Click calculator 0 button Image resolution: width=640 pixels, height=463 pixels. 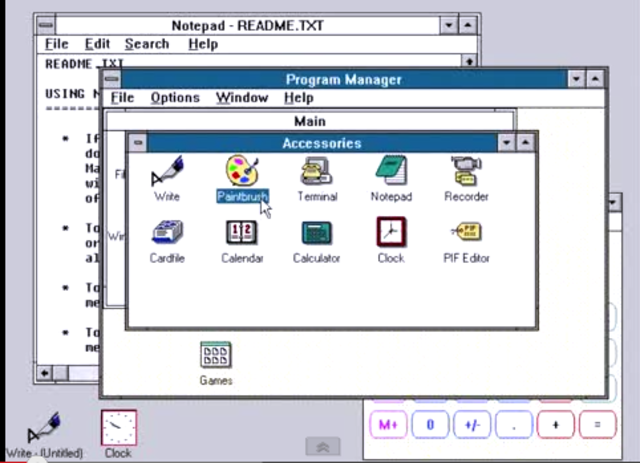tap(430, 425)
